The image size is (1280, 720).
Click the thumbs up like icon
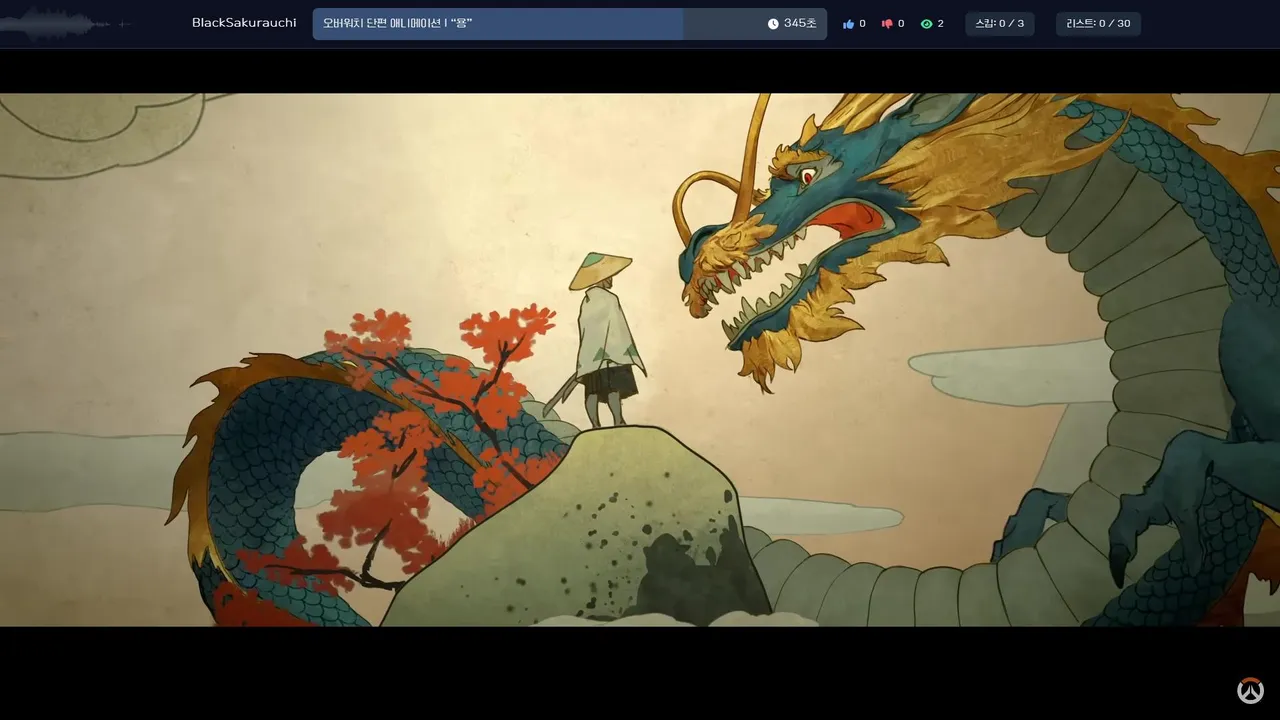[x=849, y=24]
